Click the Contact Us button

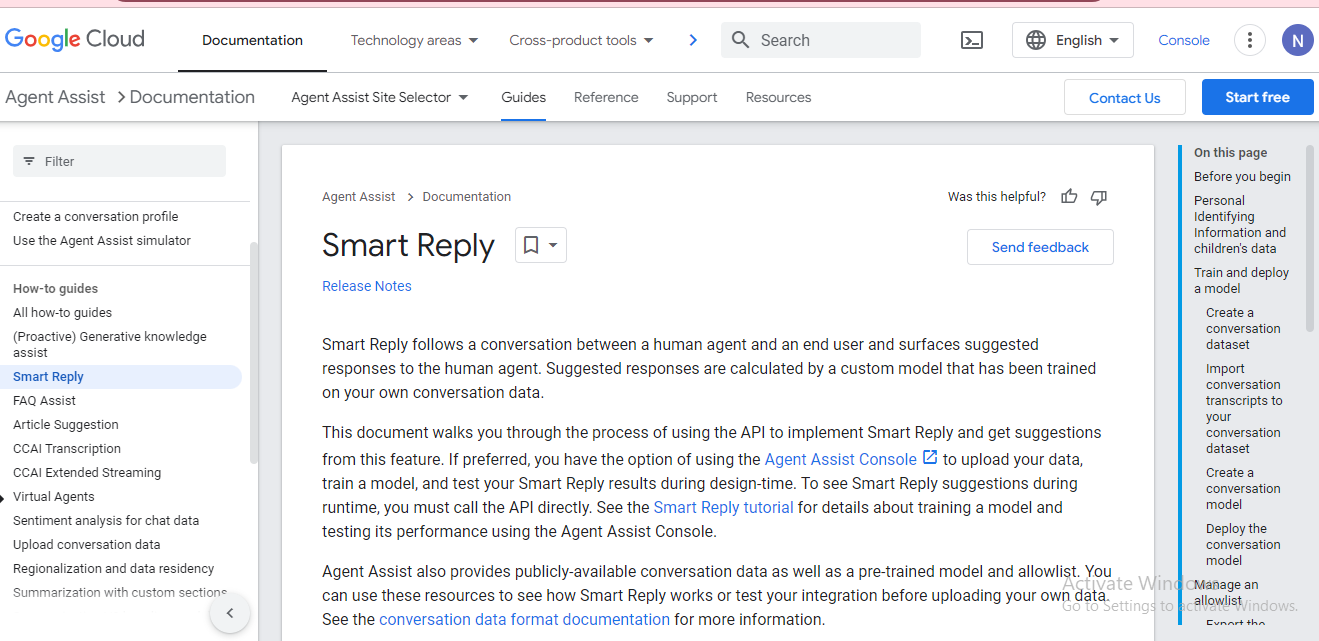pyautogui.click(x=1125, y=97)
